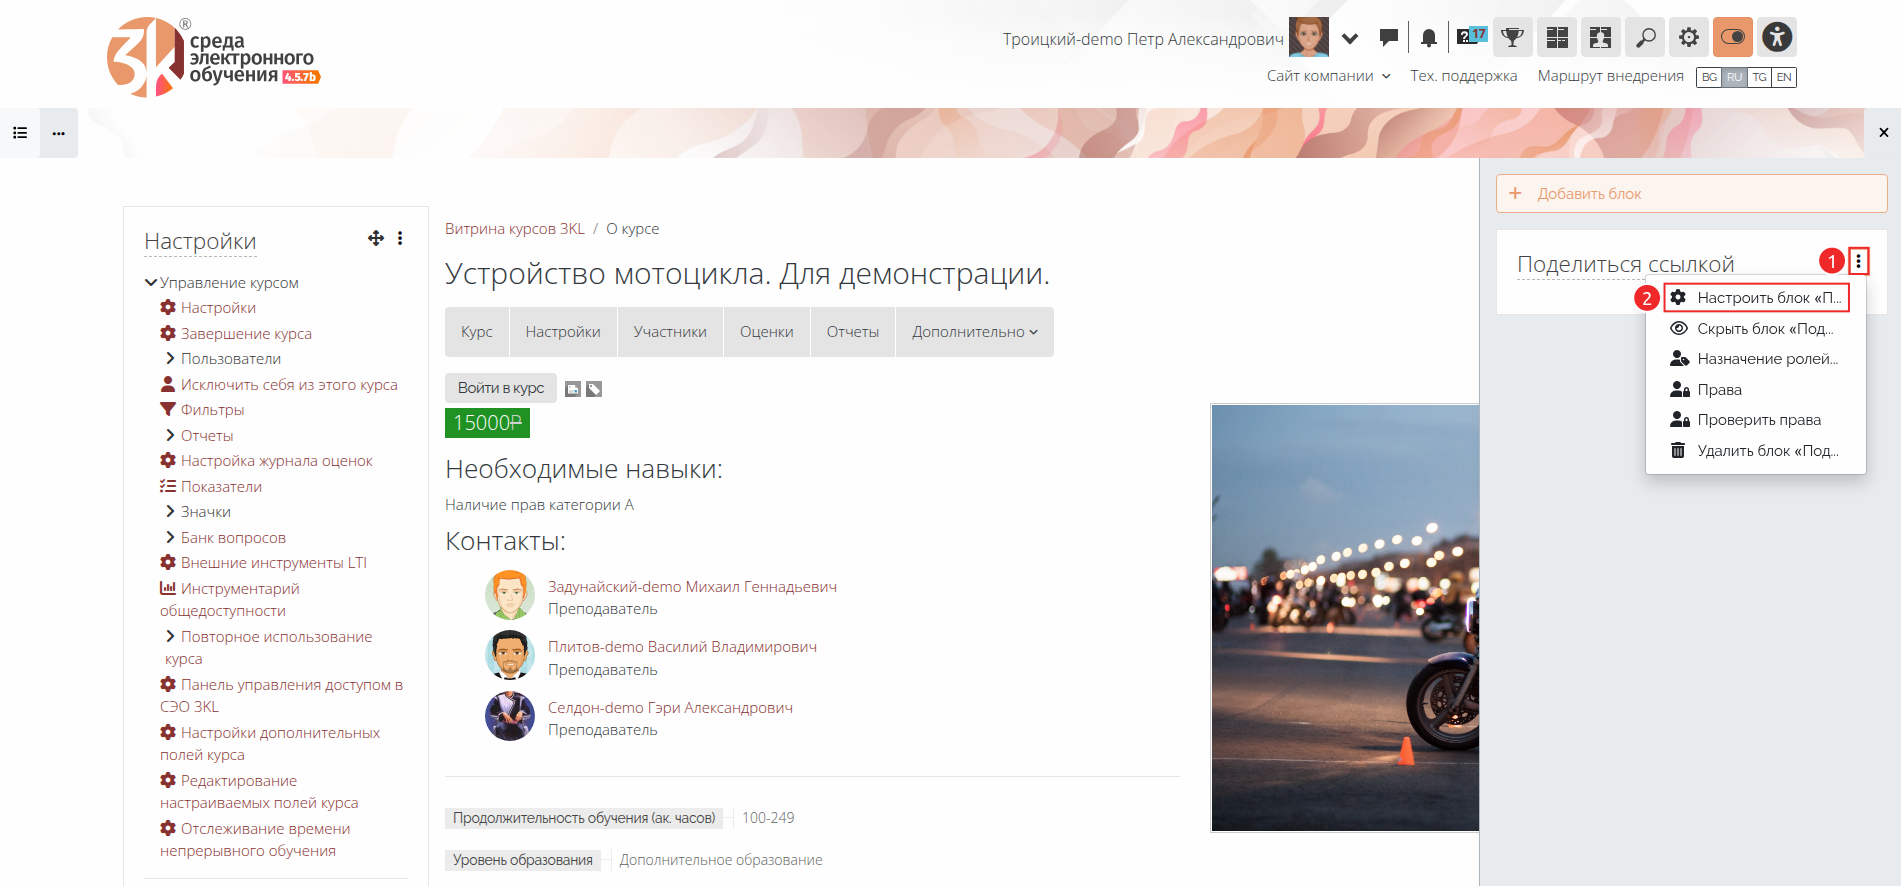Open the achievements trophy icon
This screenshot has width=1901, height=886.
[x=1512, y=38]
